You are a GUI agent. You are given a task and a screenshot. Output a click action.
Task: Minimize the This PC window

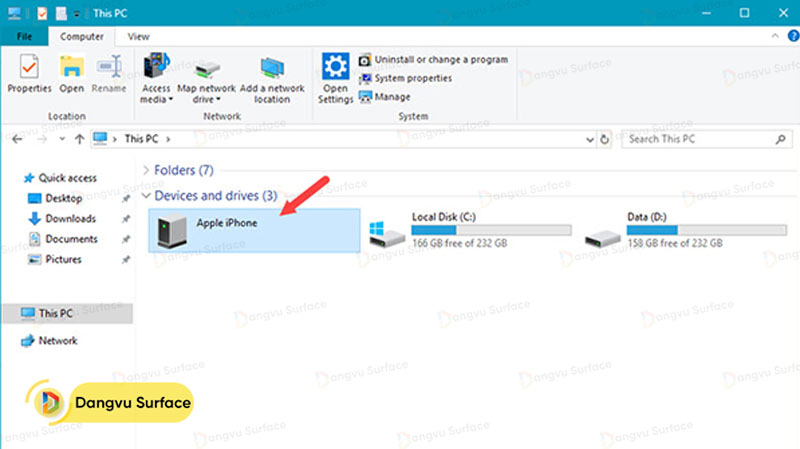pyautogui.click(x=706, y=13)
